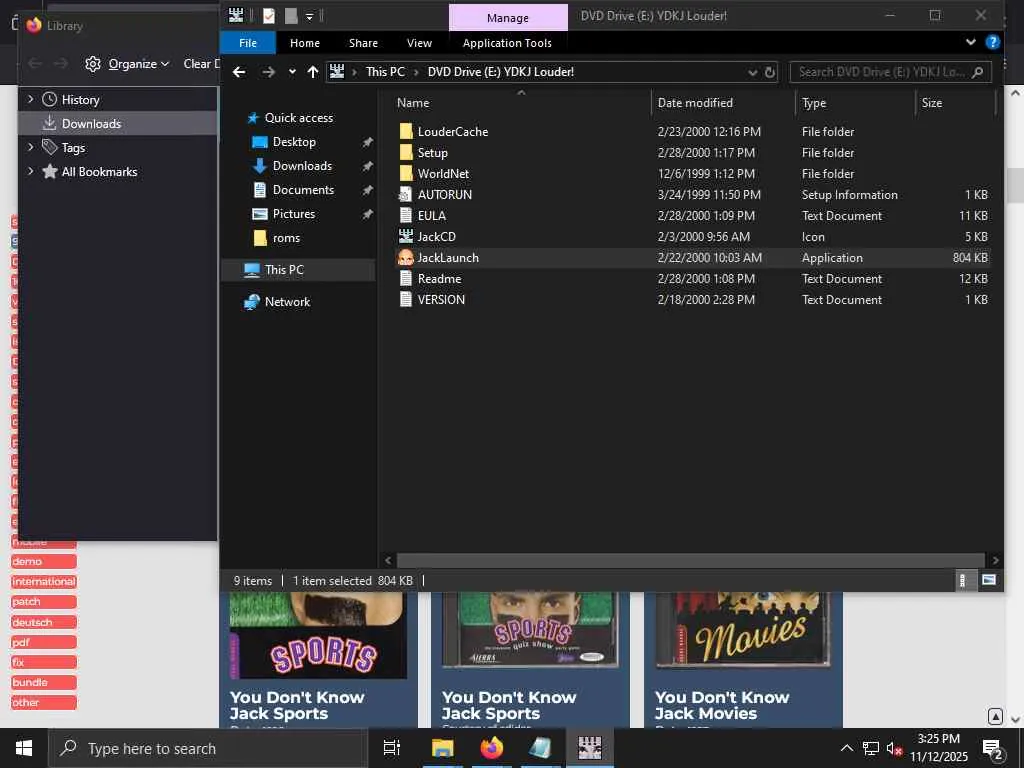Click the refresh icon in the address bar
This screenshot has width=1024, height=768.
point(770,72)
